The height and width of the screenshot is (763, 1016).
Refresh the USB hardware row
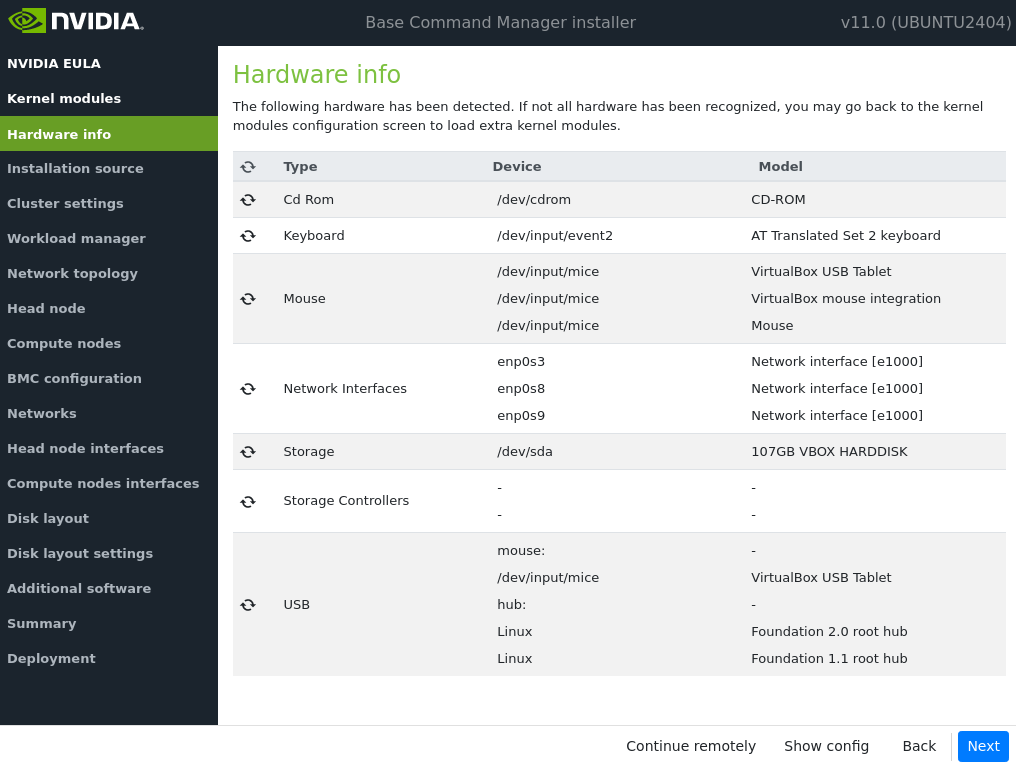(x=248, y=605)
